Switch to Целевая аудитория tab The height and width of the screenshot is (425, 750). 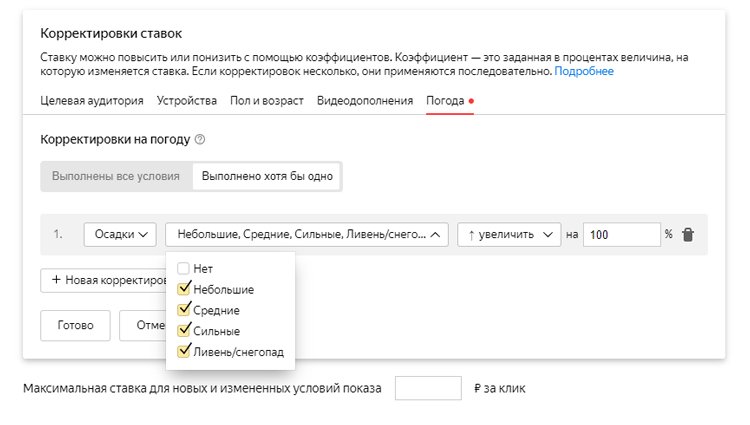coord(92,101)
